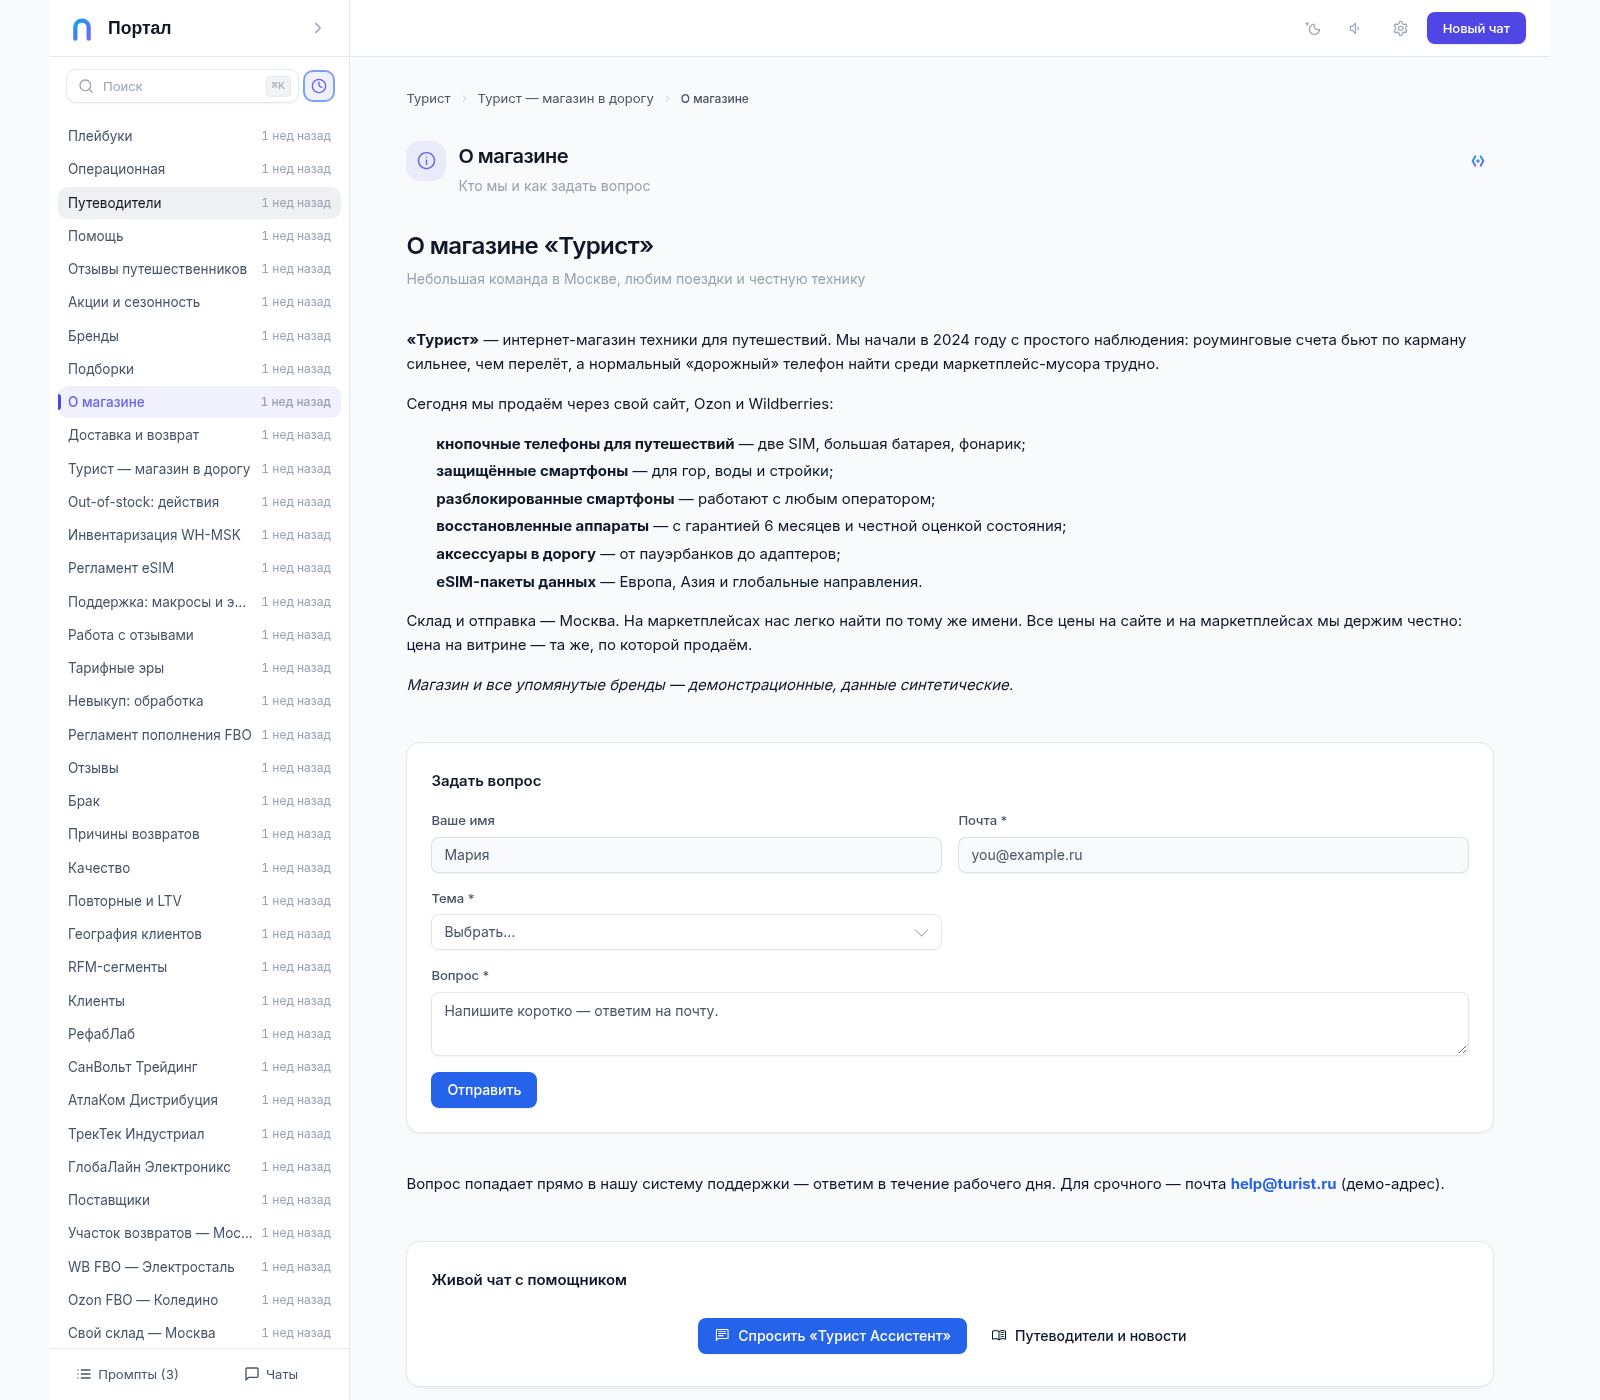Open the code view icon
The image size is (1600, 1400).
(x=1478, y=161)
